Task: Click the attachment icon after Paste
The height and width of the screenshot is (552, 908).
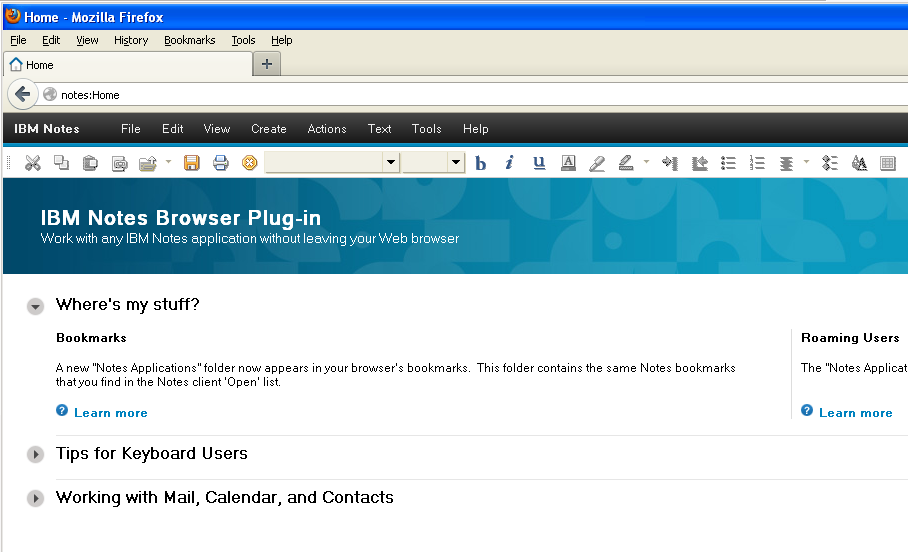Action: click(x=119, y=164)
